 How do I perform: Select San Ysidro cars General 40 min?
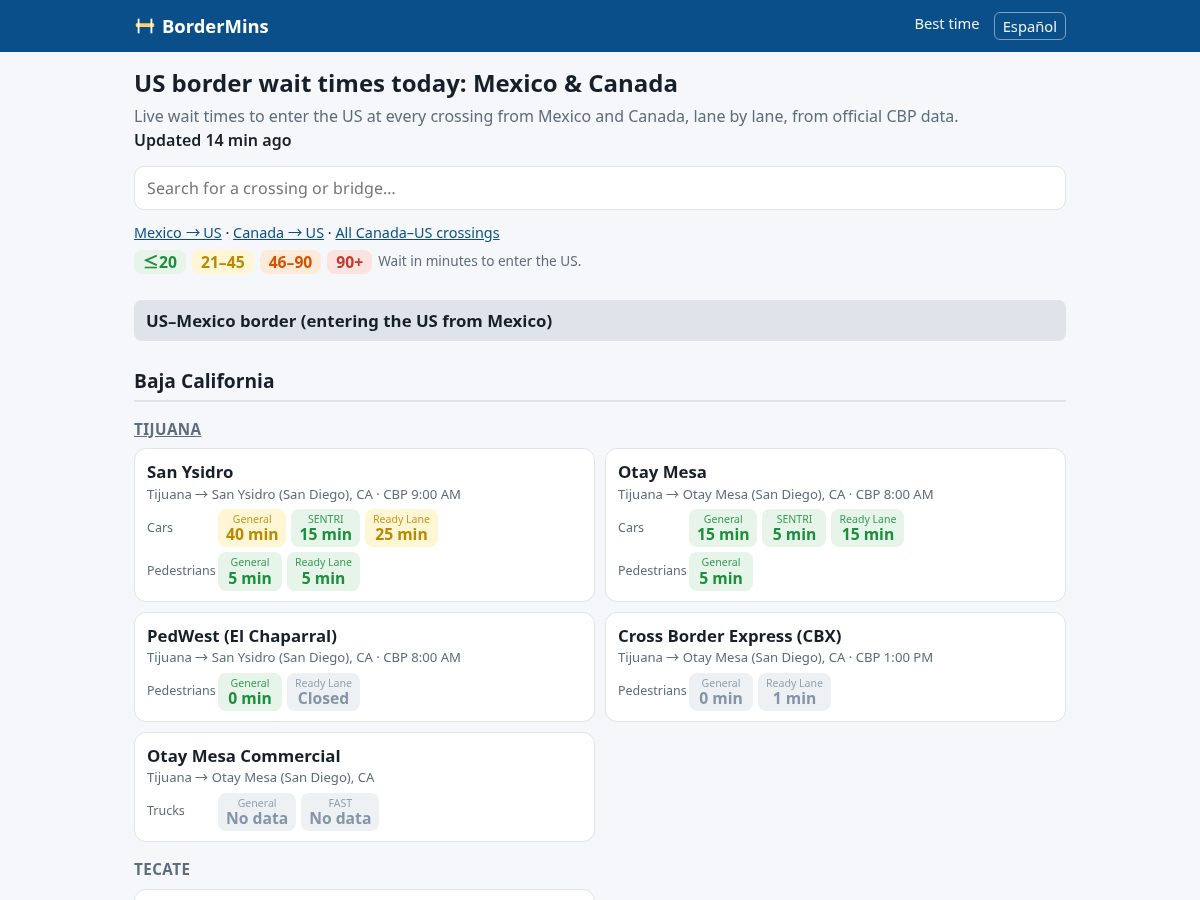tap(252, 528)
